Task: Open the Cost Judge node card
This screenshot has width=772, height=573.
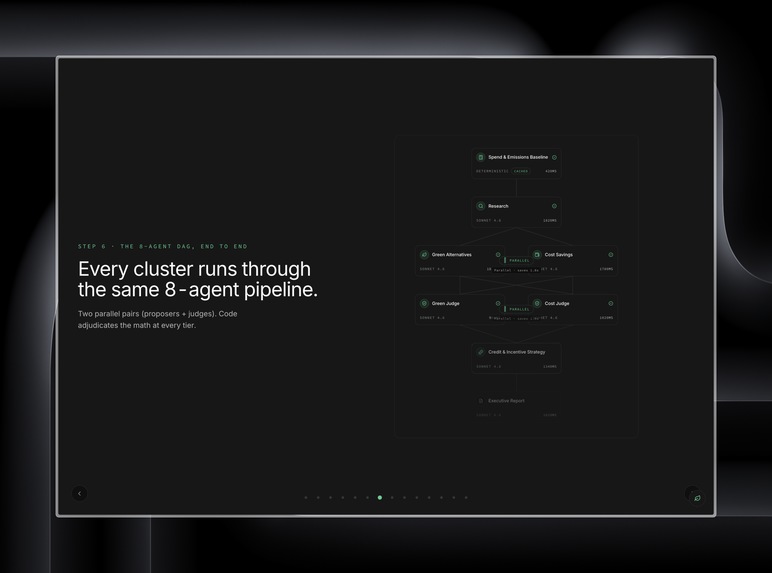Action: pos(573,310)
